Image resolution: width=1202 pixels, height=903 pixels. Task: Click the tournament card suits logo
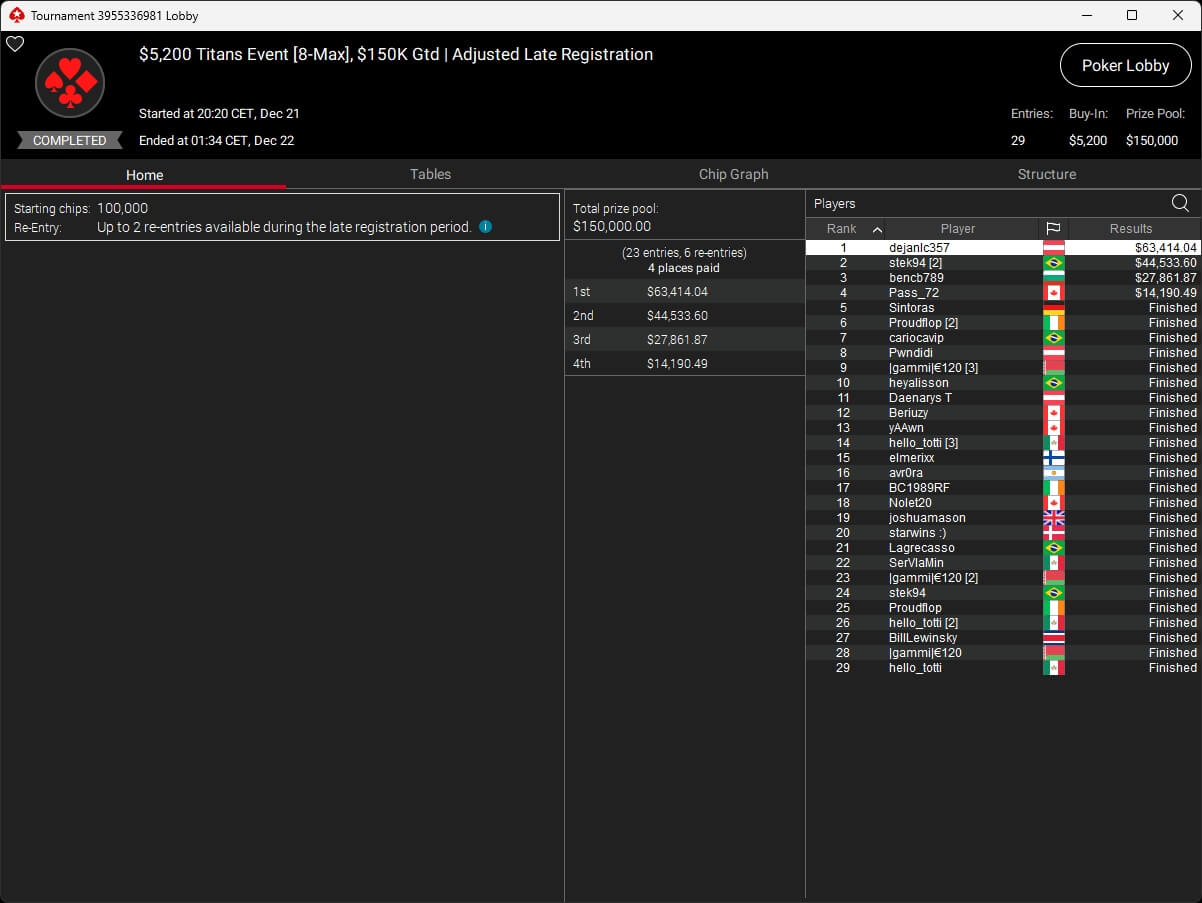point(70,84)
